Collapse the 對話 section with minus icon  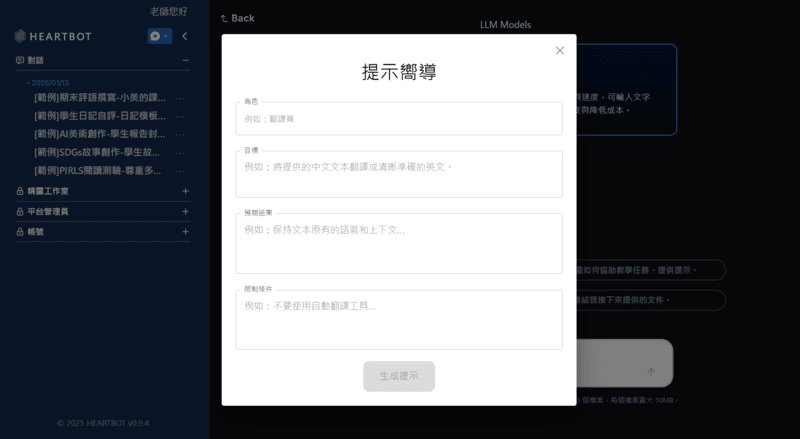tap(185, 60)
